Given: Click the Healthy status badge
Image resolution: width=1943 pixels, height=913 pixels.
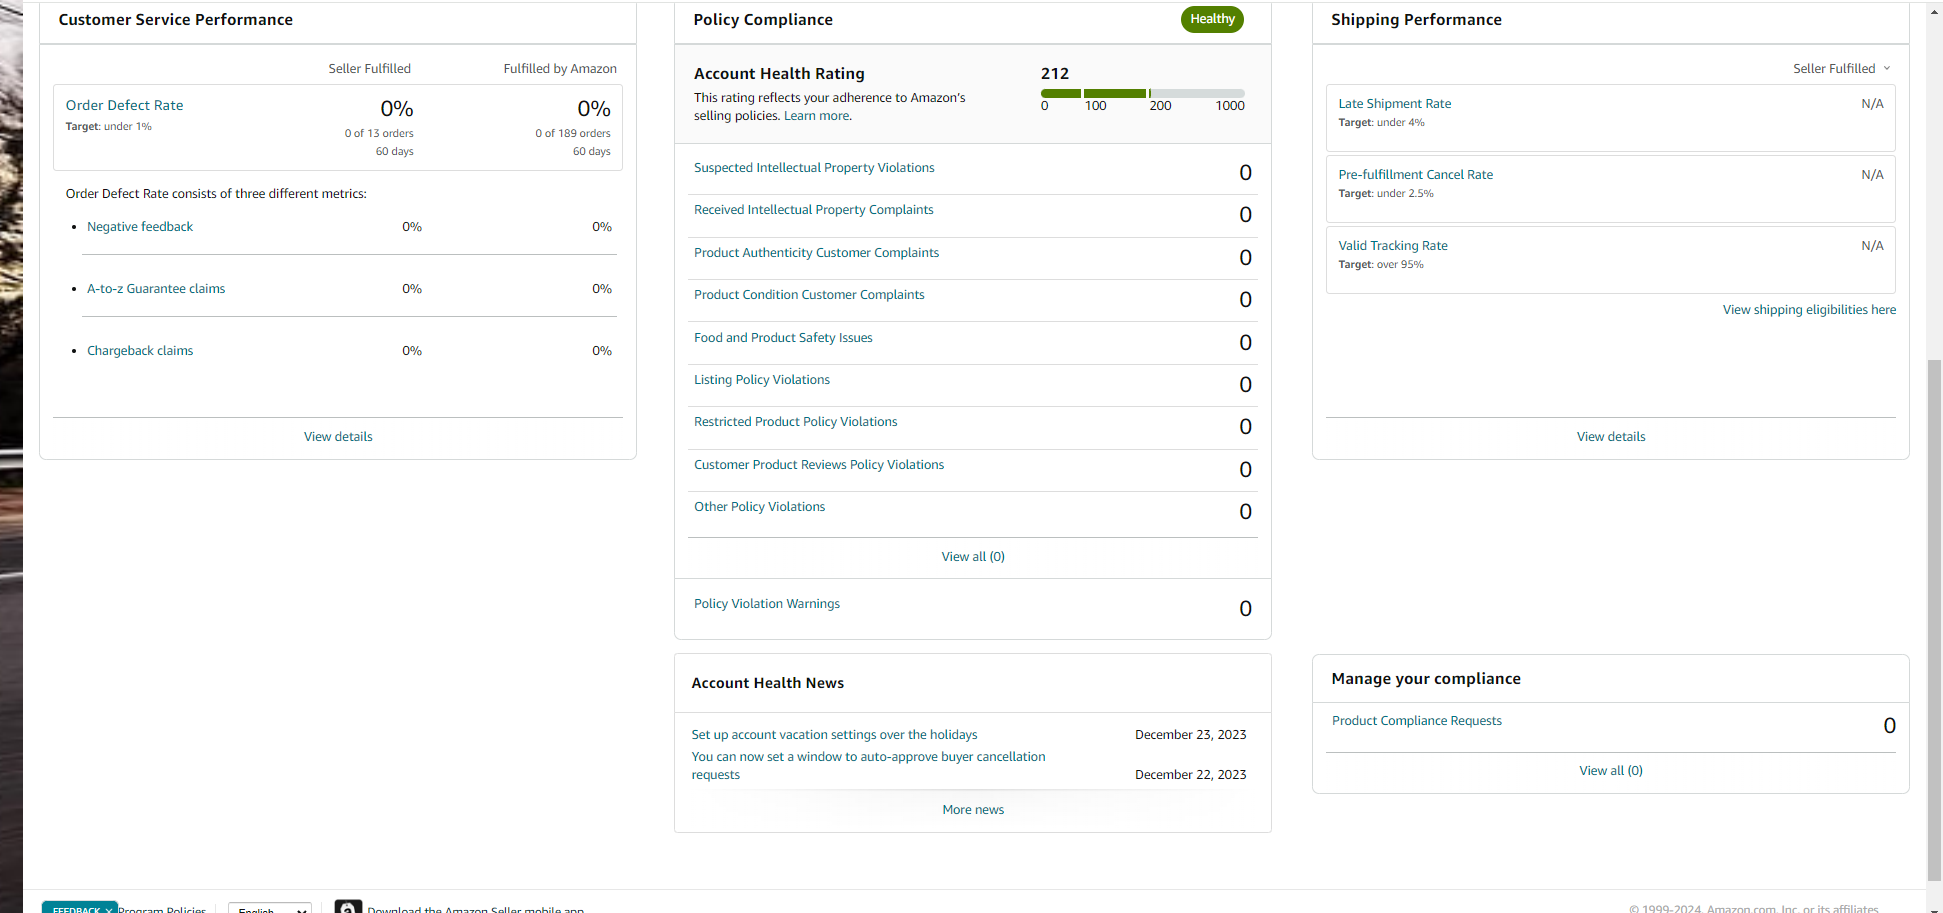Looking at the screenshot, I should click(x=1212, y=19).
